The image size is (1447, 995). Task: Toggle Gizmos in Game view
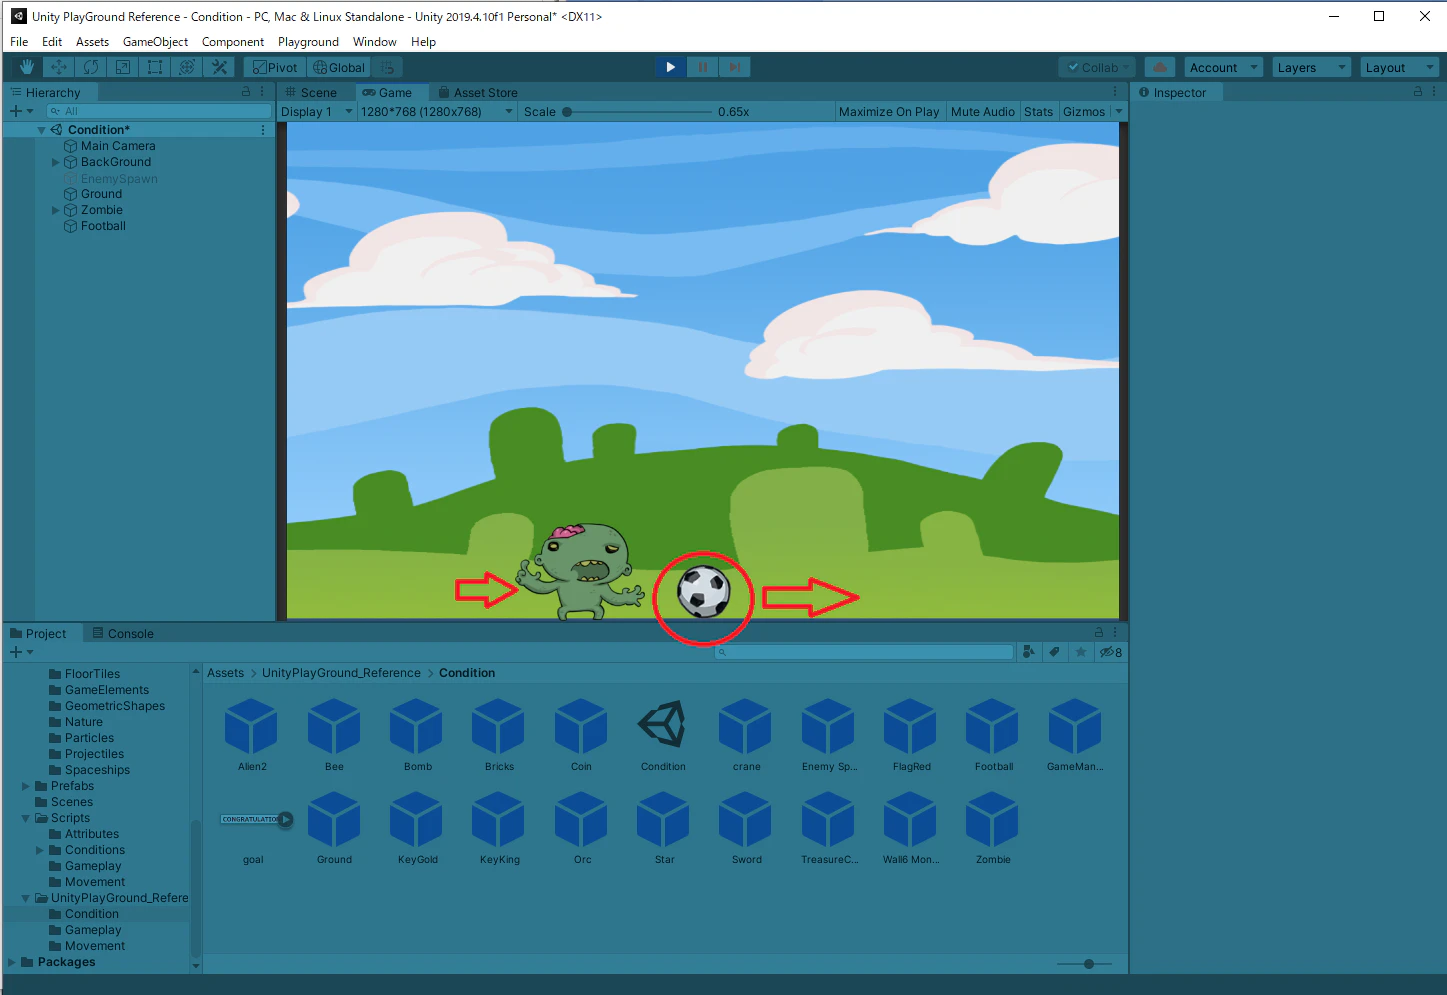click(x=1085, y=112)
